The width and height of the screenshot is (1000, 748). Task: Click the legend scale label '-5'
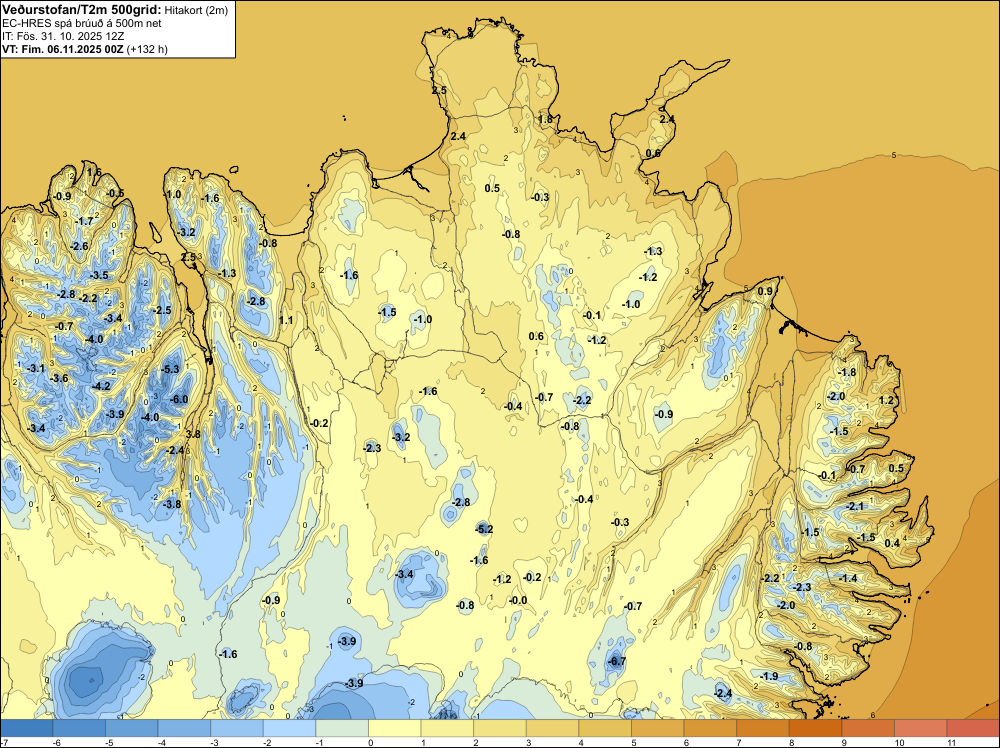108,743
